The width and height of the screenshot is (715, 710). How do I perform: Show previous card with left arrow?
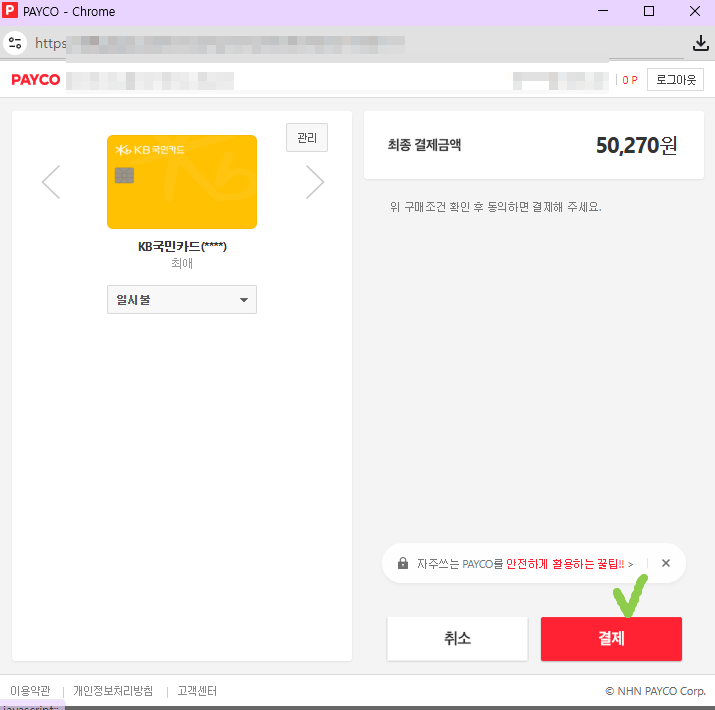[x=51, y=182]
